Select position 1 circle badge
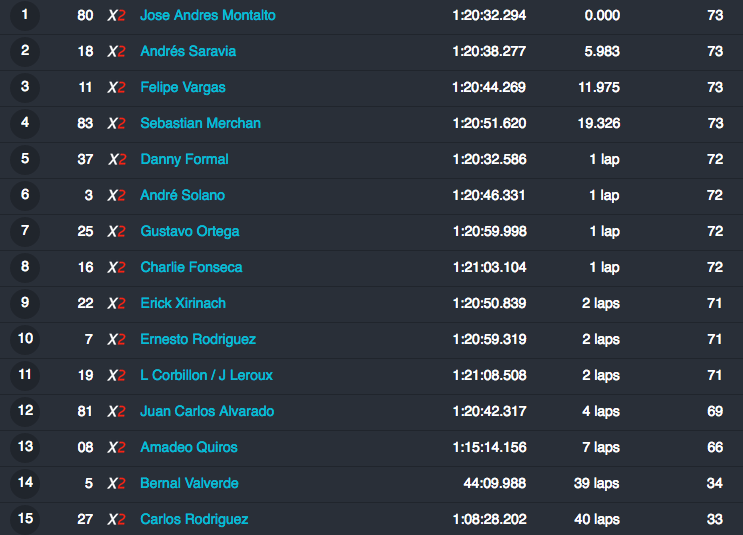Screen dimensions: 743x535 25,15
